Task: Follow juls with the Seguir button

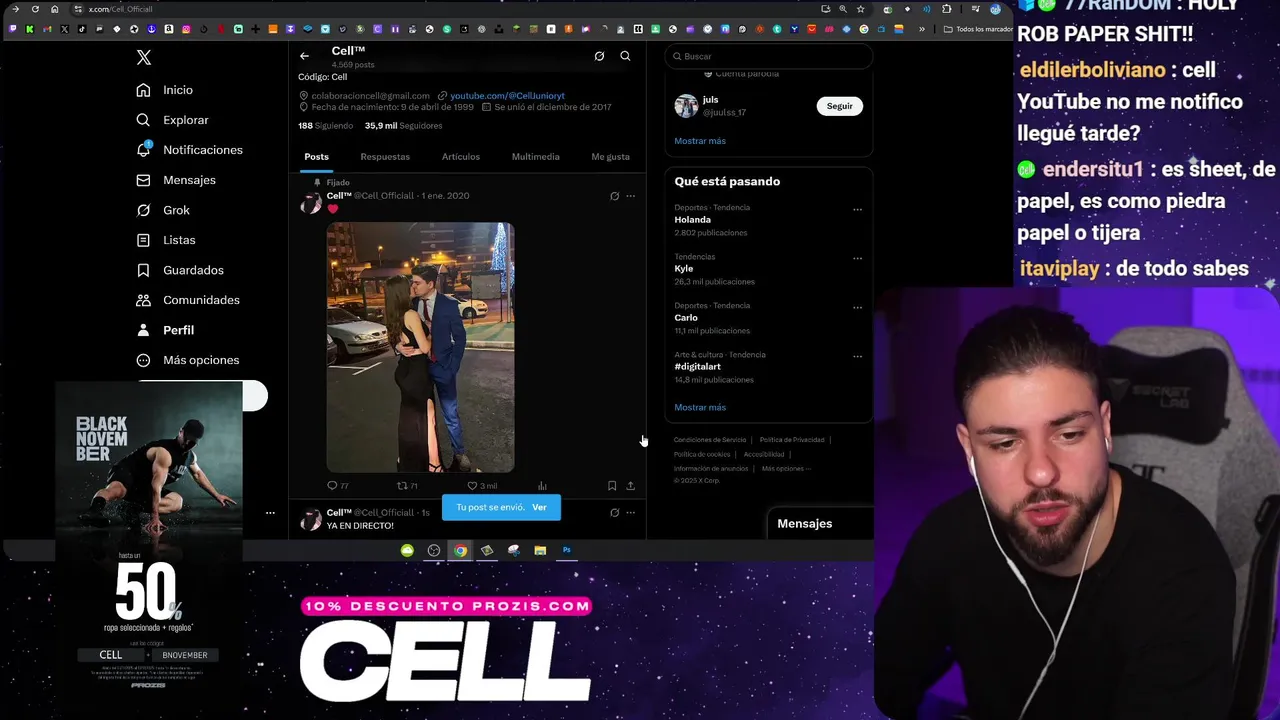Action: coord(840,106)
